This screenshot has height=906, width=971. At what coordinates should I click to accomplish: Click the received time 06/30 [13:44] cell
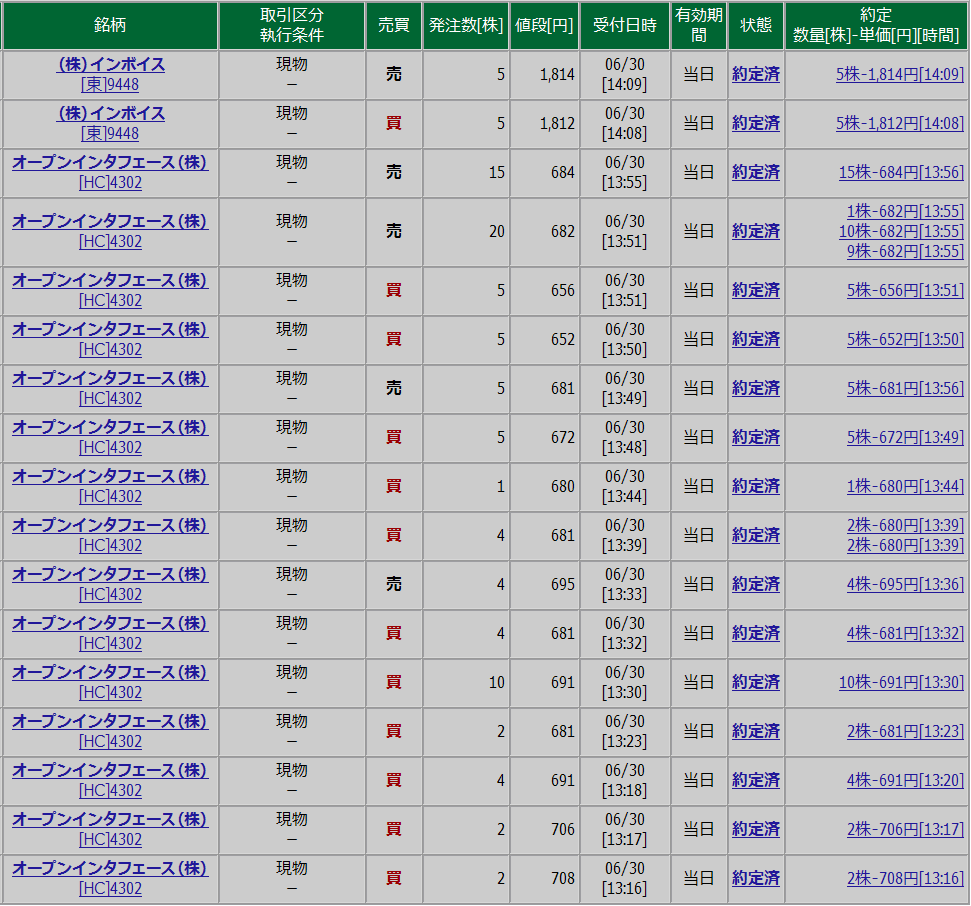pyautogui.click(x=625, y=486)
